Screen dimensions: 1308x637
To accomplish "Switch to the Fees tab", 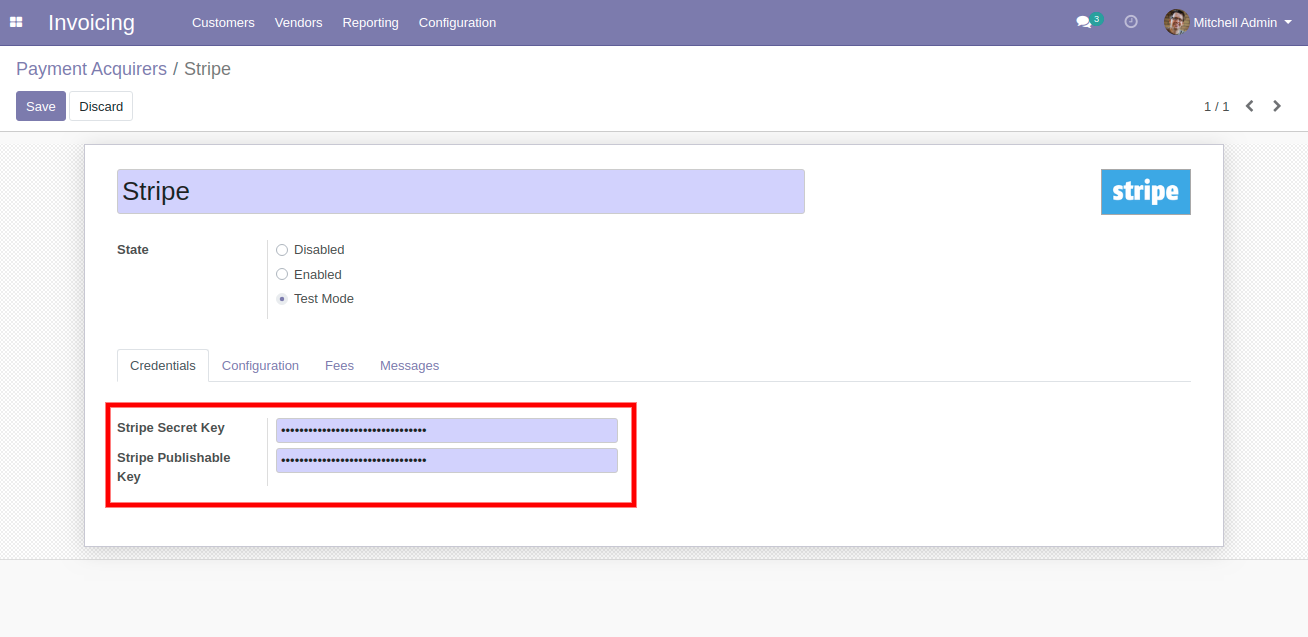I will click(339, 366).
